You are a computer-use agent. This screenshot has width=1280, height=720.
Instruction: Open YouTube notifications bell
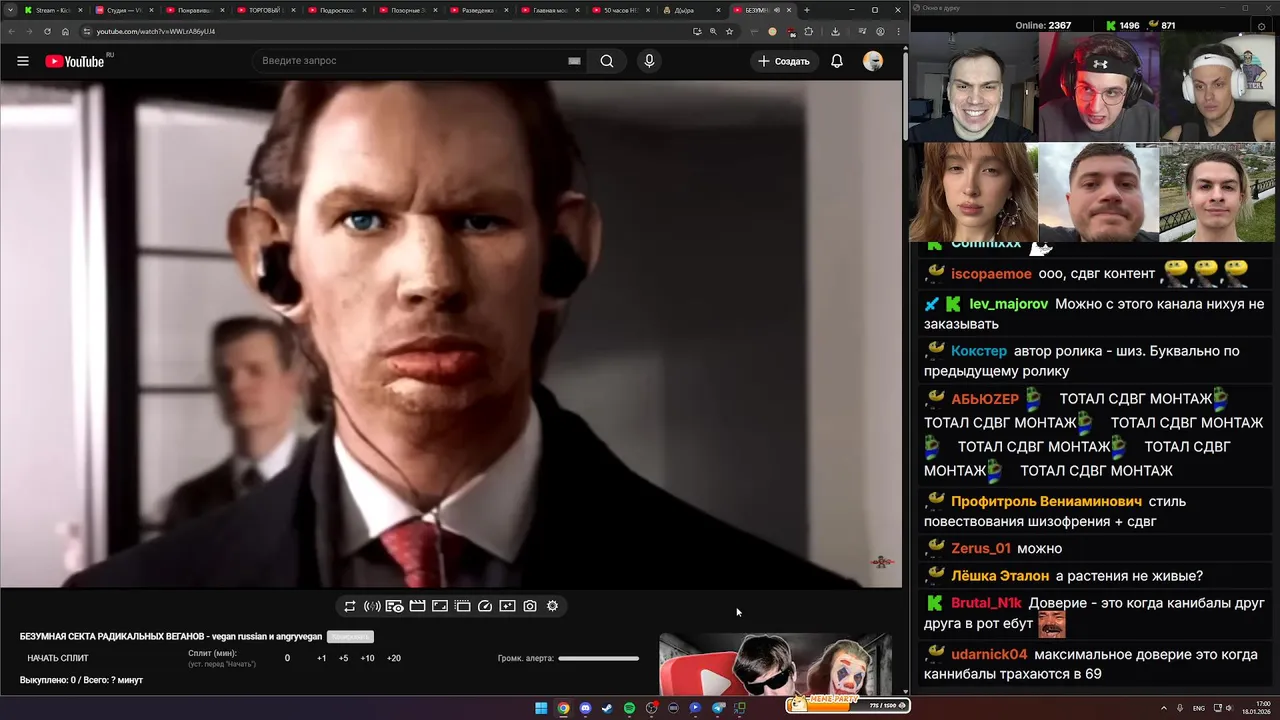(x=837, y=61)
